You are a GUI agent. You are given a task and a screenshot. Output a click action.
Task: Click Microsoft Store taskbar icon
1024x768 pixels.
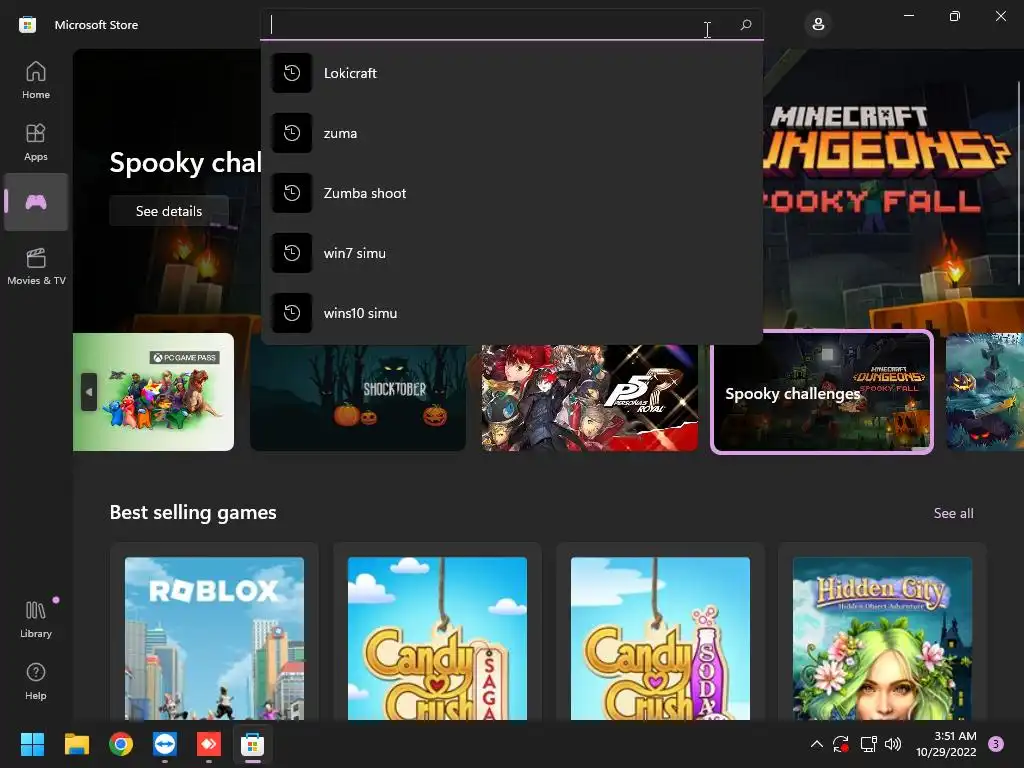tap(253, 744)
